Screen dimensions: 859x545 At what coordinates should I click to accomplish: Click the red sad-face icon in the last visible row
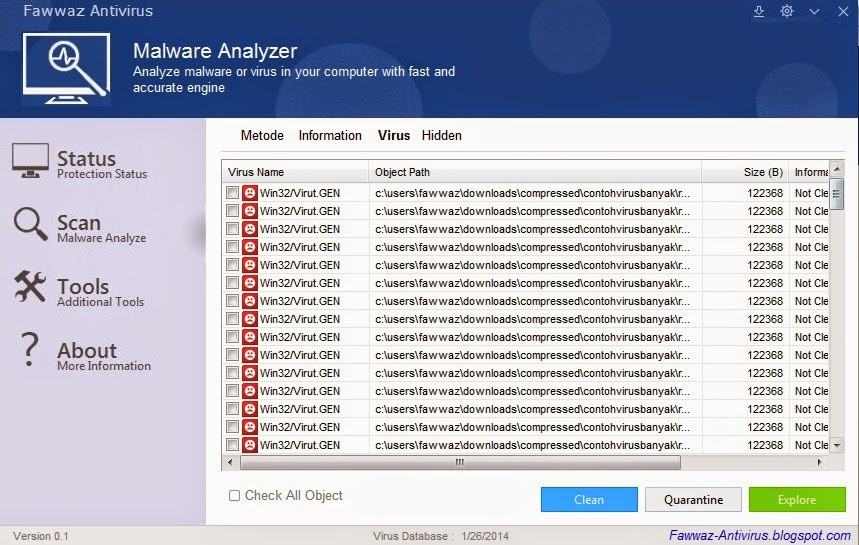click(250, 445)
